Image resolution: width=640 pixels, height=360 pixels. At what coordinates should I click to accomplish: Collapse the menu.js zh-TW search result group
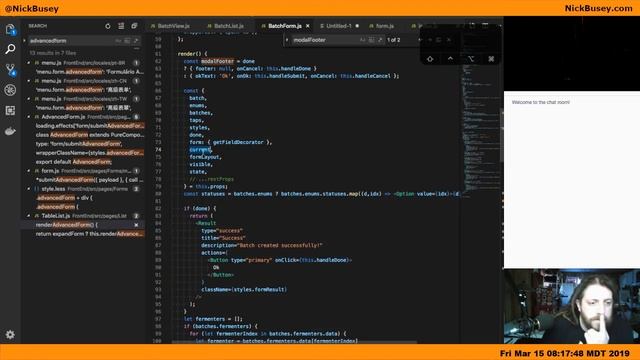[29, 99]
